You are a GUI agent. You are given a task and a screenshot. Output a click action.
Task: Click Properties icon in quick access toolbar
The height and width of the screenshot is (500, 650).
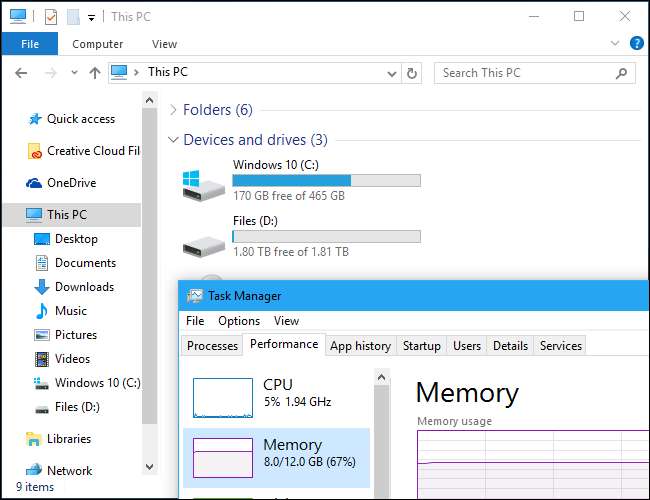coord(50,17)
